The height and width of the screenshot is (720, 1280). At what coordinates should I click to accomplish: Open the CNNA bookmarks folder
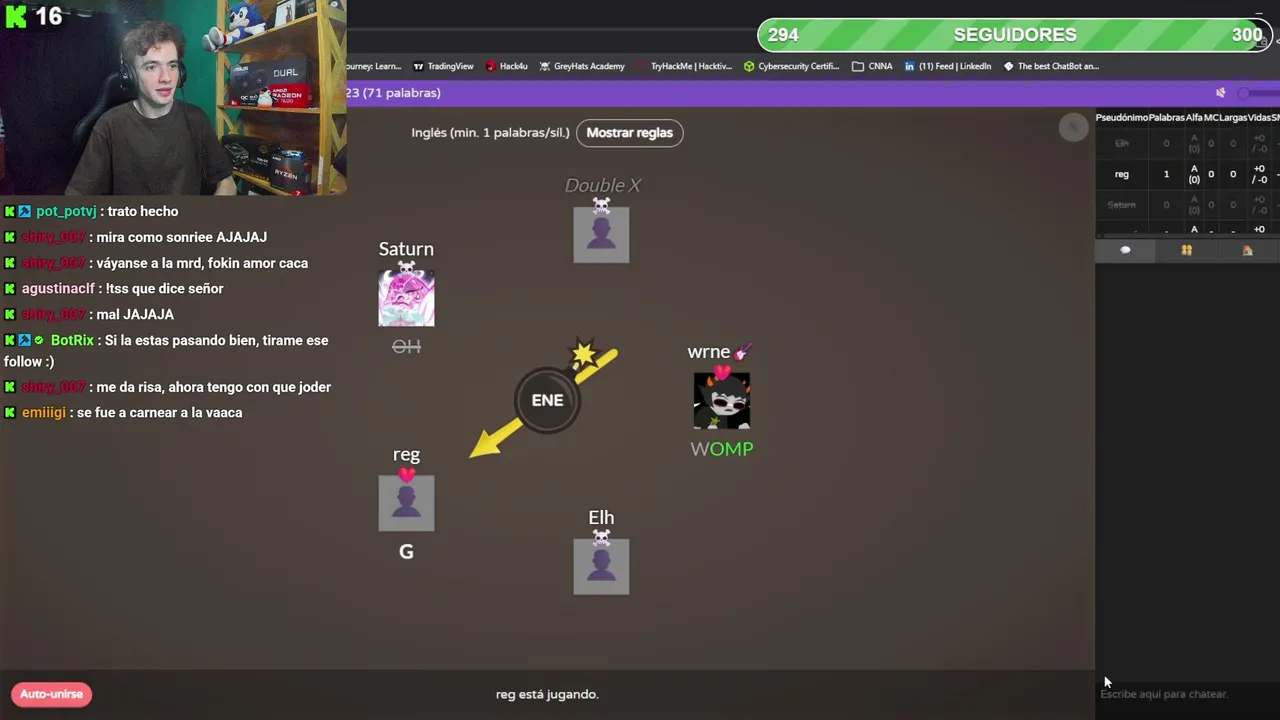(872, 66)
